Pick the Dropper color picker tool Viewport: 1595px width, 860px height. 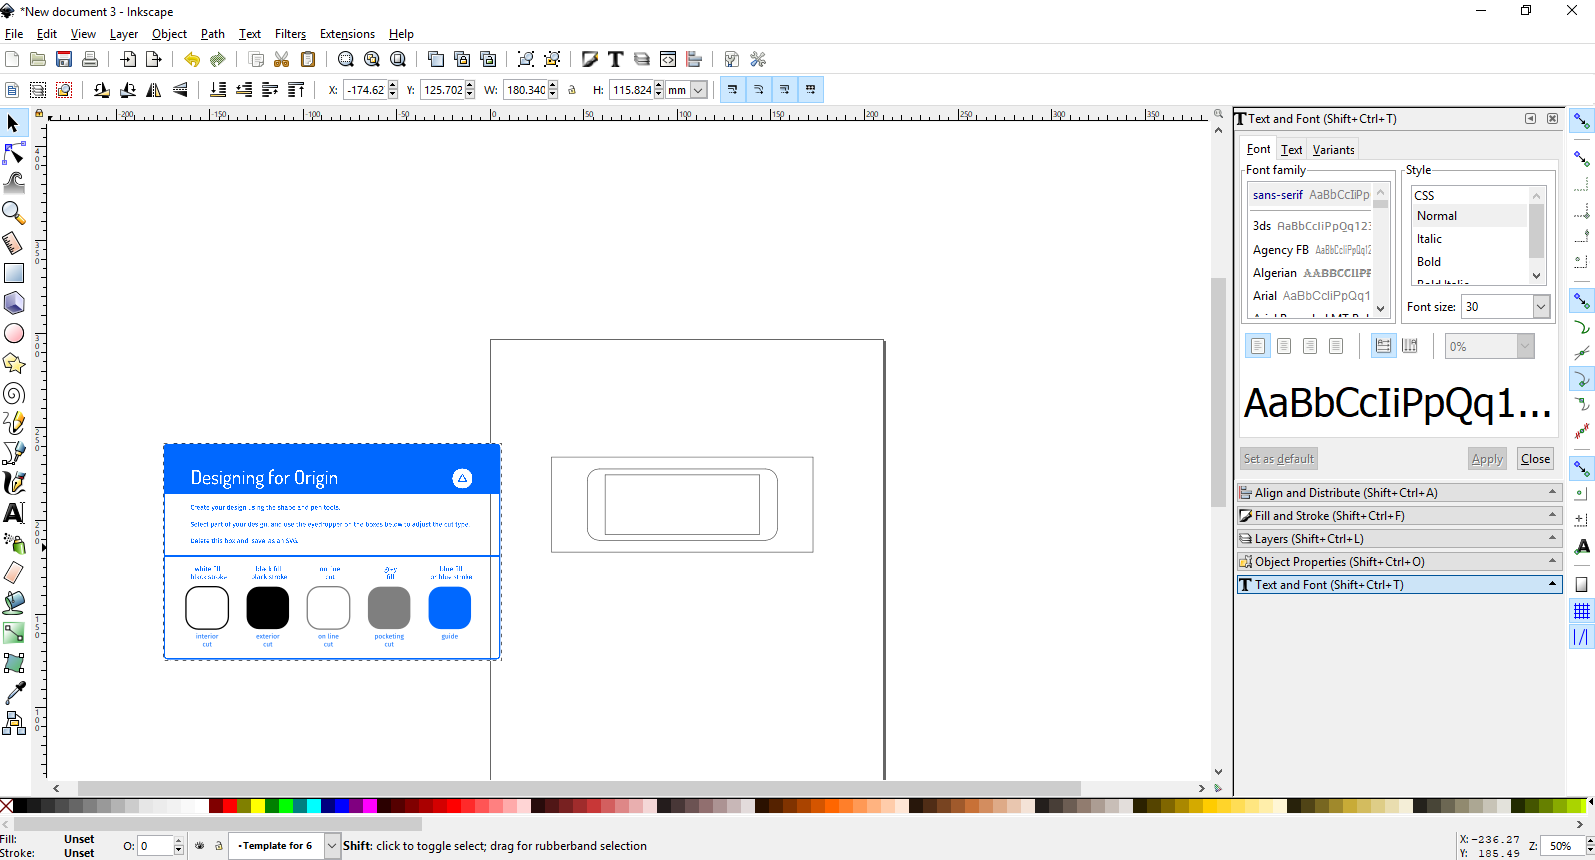[13, 693]
